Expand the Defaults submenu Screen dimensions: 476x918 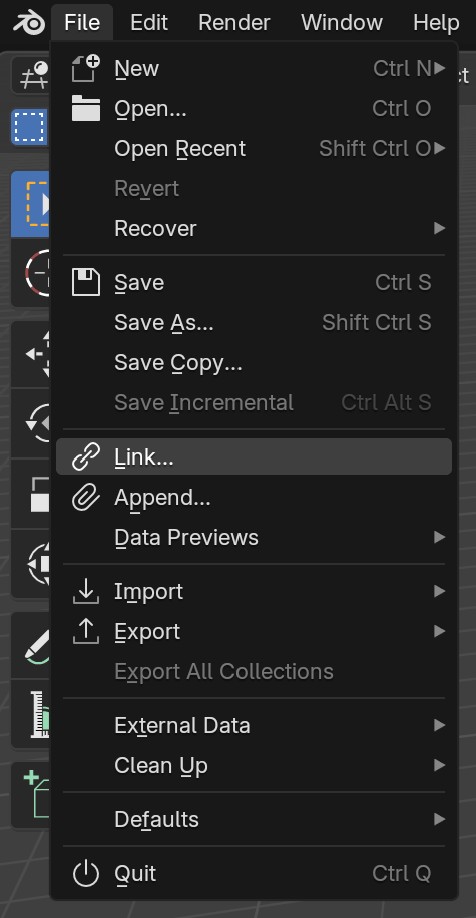tap(254, 818)
